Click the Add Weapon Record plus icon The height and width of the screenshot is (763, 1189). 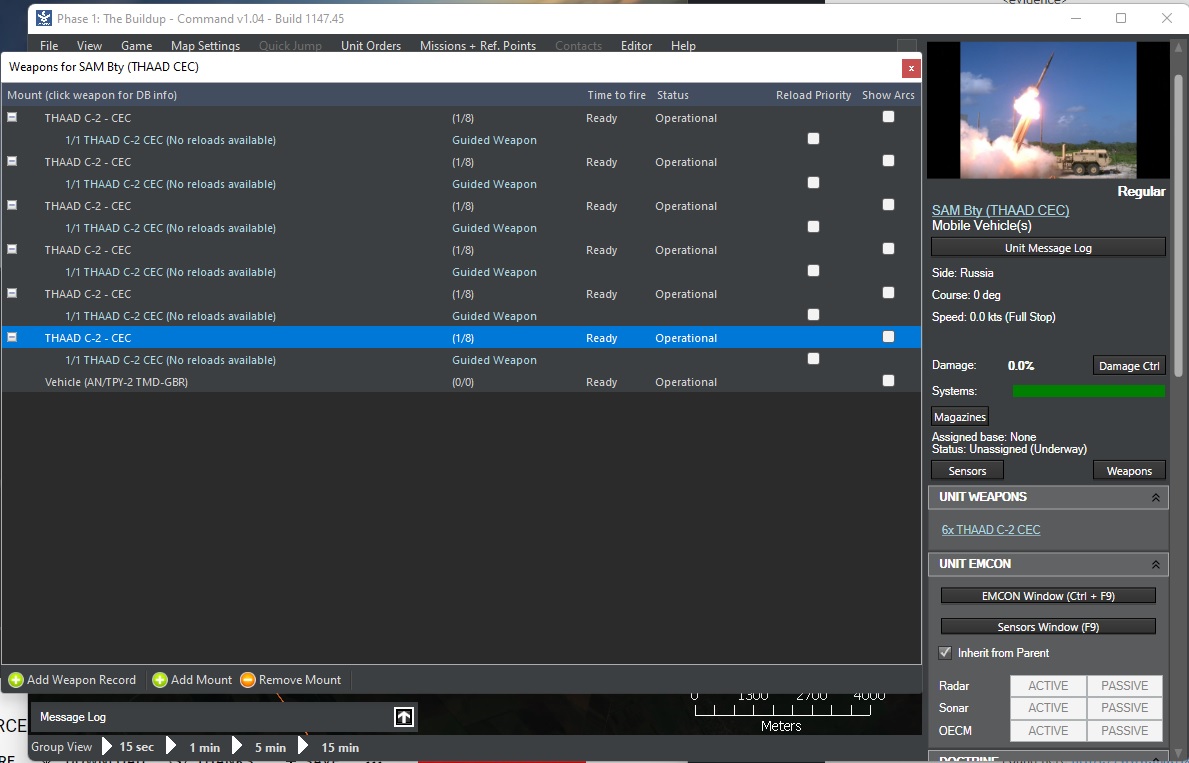tap(16, 680)
